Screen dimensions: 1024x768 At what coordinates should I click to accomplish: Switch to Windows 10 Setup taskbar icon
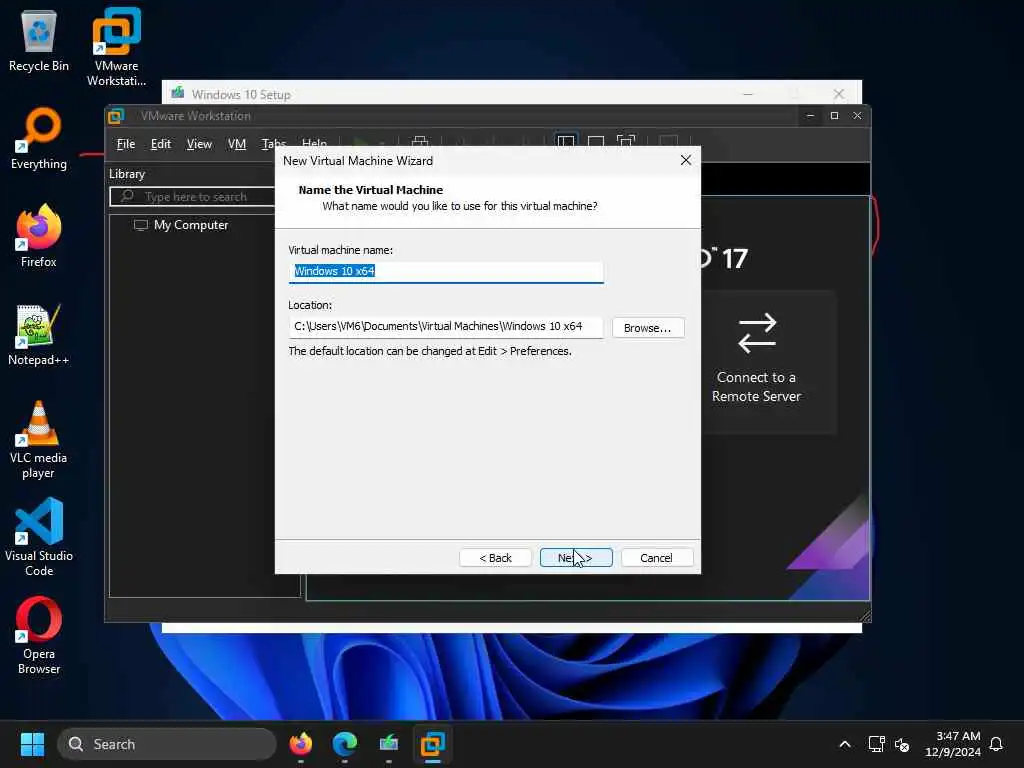[x=389, y=744]
